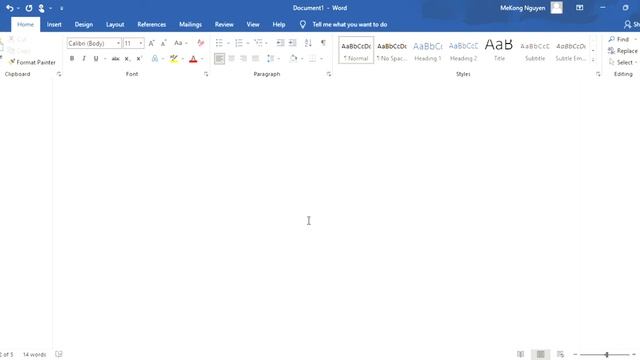
Task: Open the Customize Quick Access Toolbar dropdown
Action: click(x=61, y=8)
